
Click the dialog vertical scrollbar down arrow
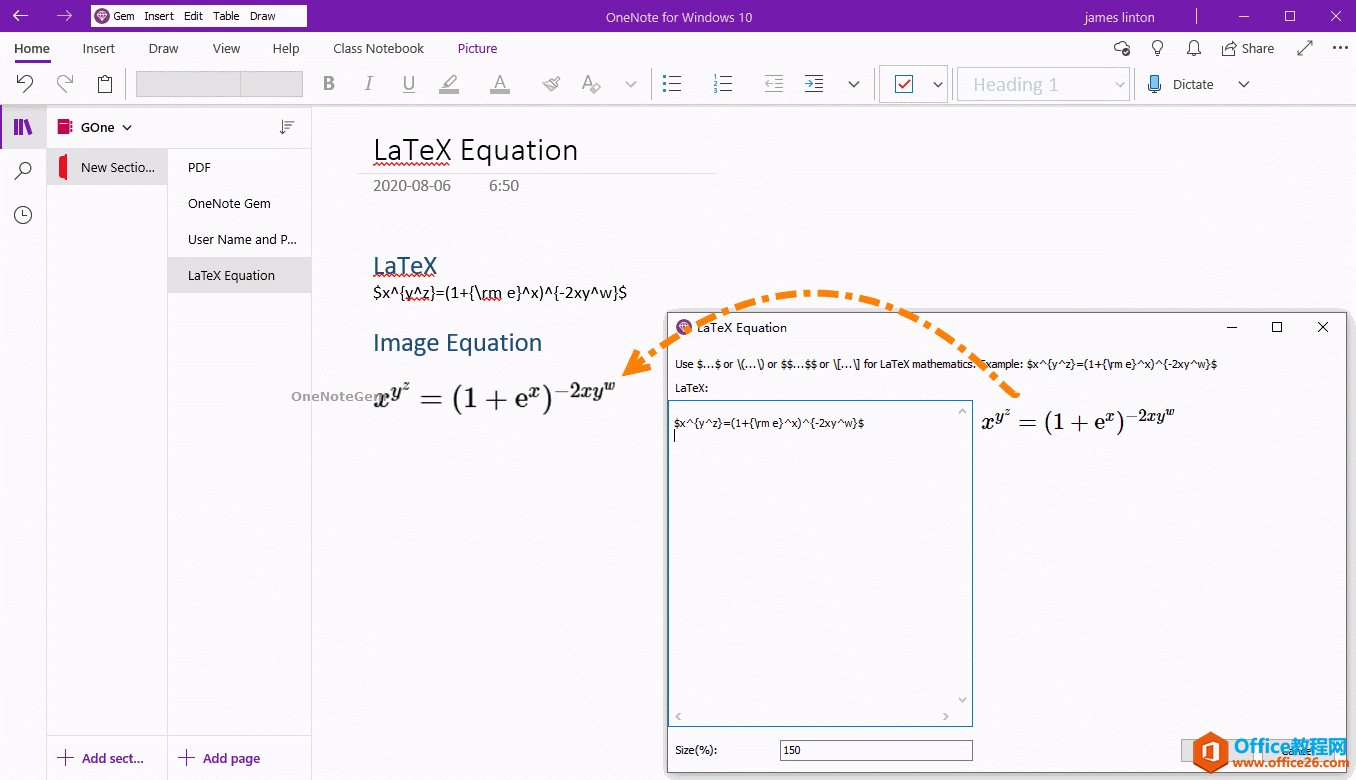(963, 700)
